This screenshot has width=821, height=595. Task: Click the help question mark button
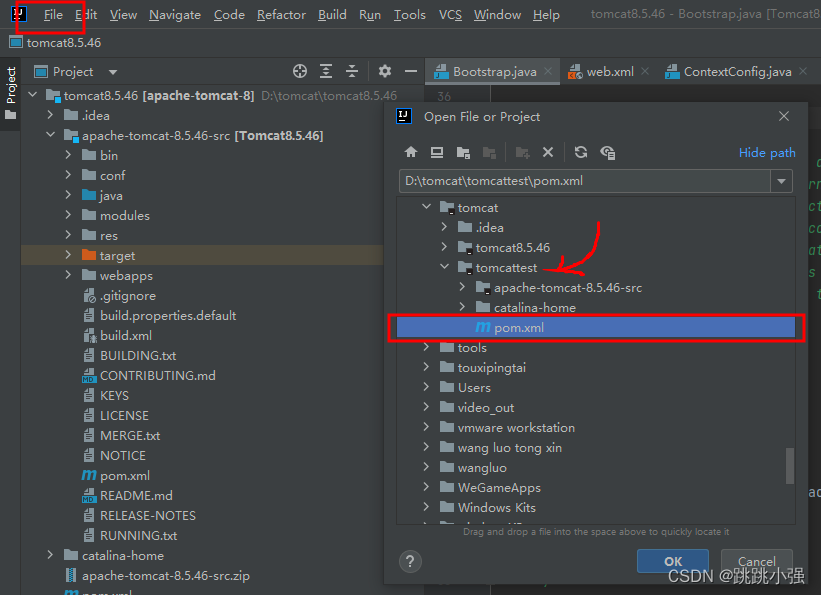410,561
